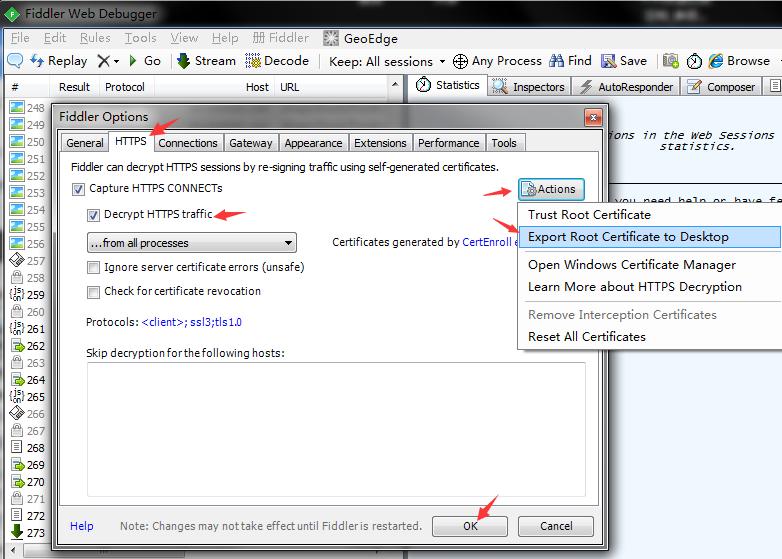782x559 pixels.
Task: Open the View menu
Action: pos(184,38)
